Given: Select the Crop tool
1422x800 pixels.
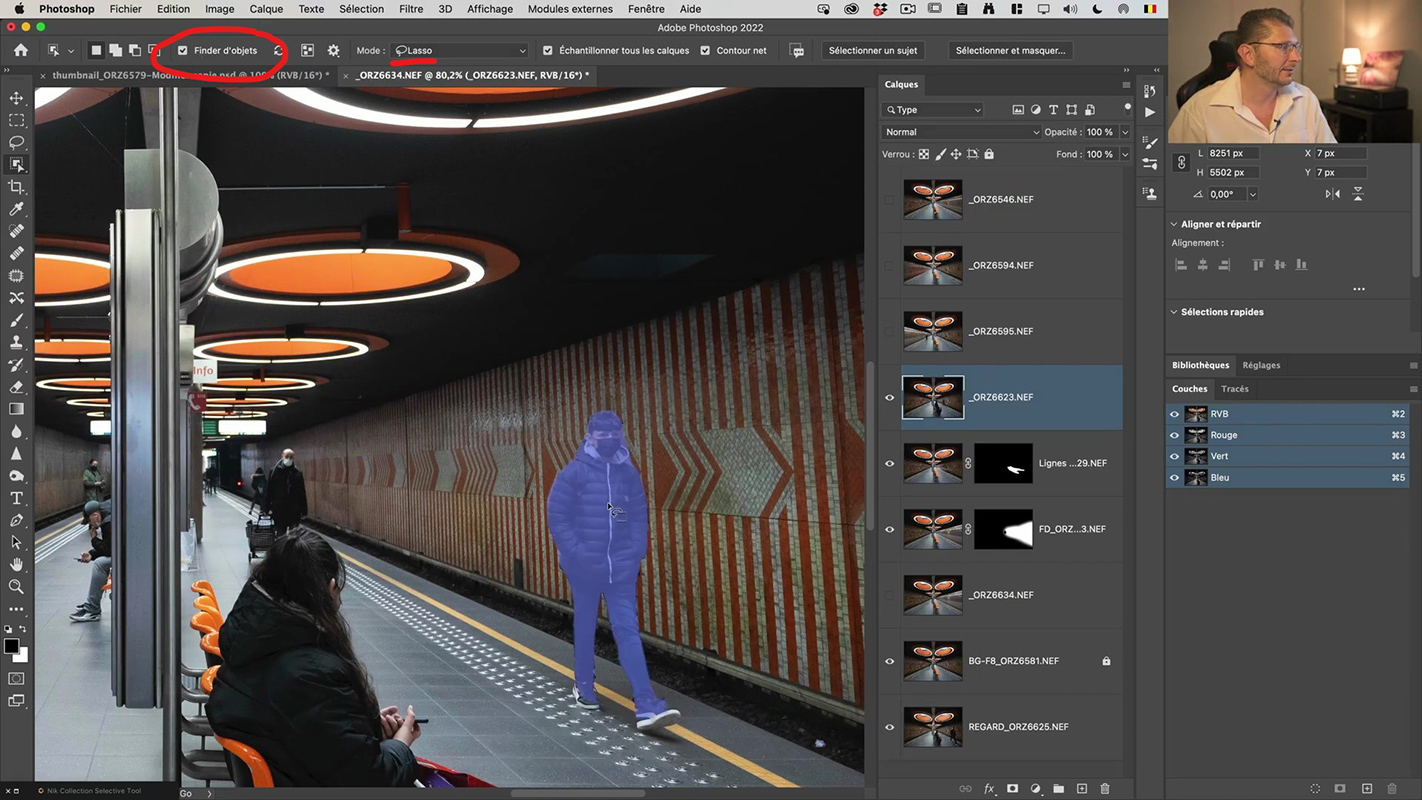Looking at the screenshot, I should pos(16,187).
